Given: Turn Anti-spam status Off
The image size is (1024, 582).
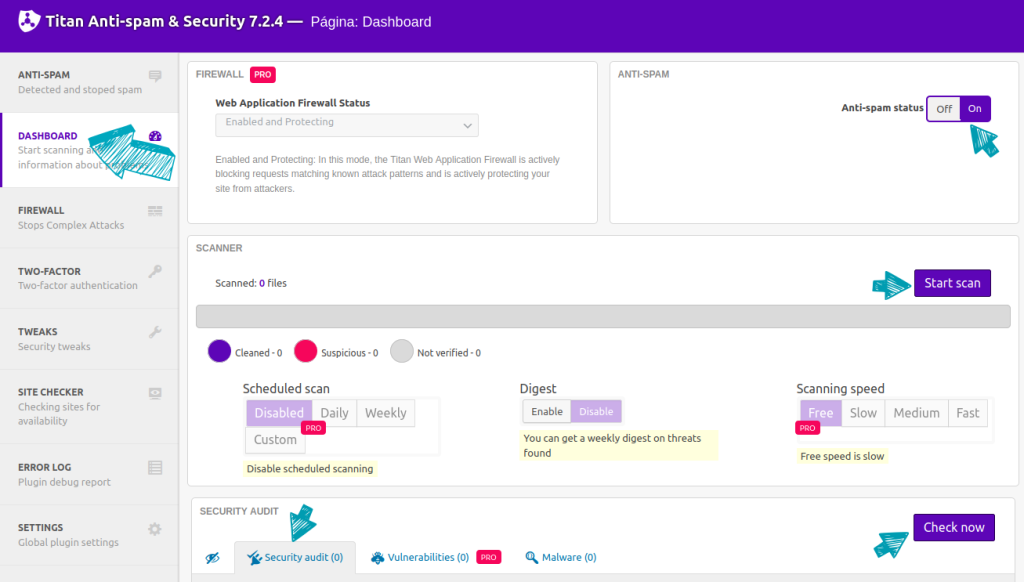Looking at the screenshot, I should pyautogui.click(x=944, y=108).
